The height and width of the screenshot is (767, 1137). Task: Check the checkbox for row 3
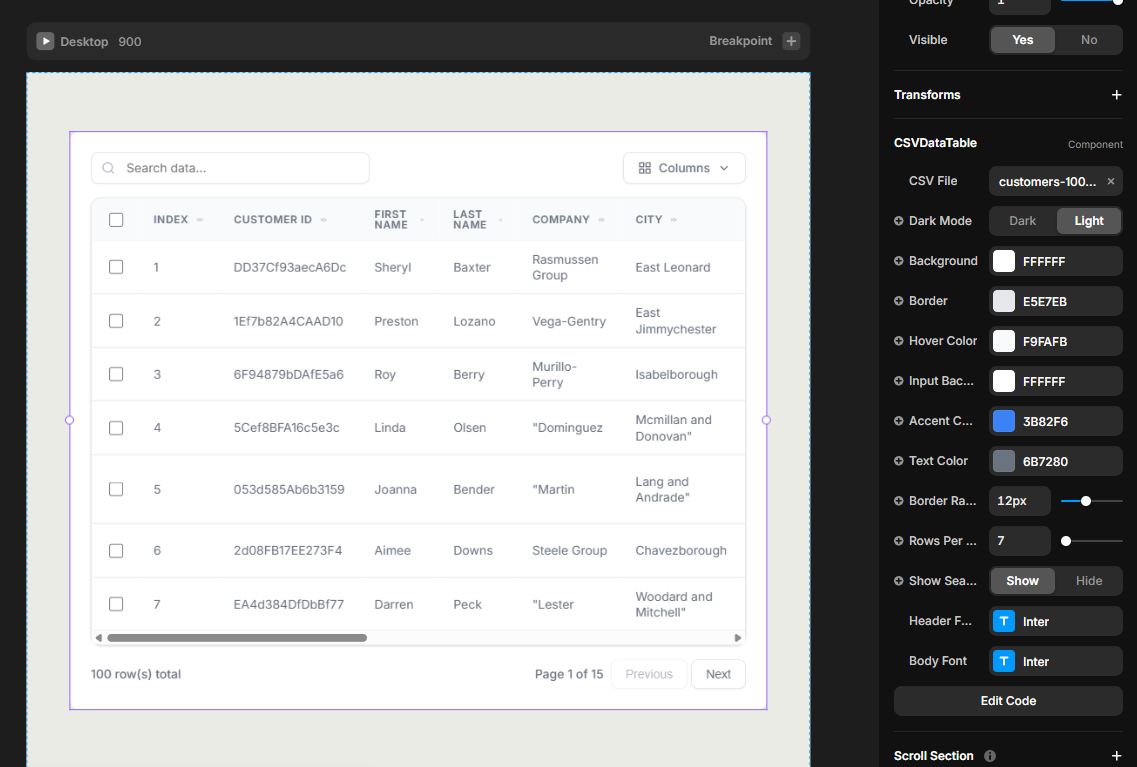116,374
